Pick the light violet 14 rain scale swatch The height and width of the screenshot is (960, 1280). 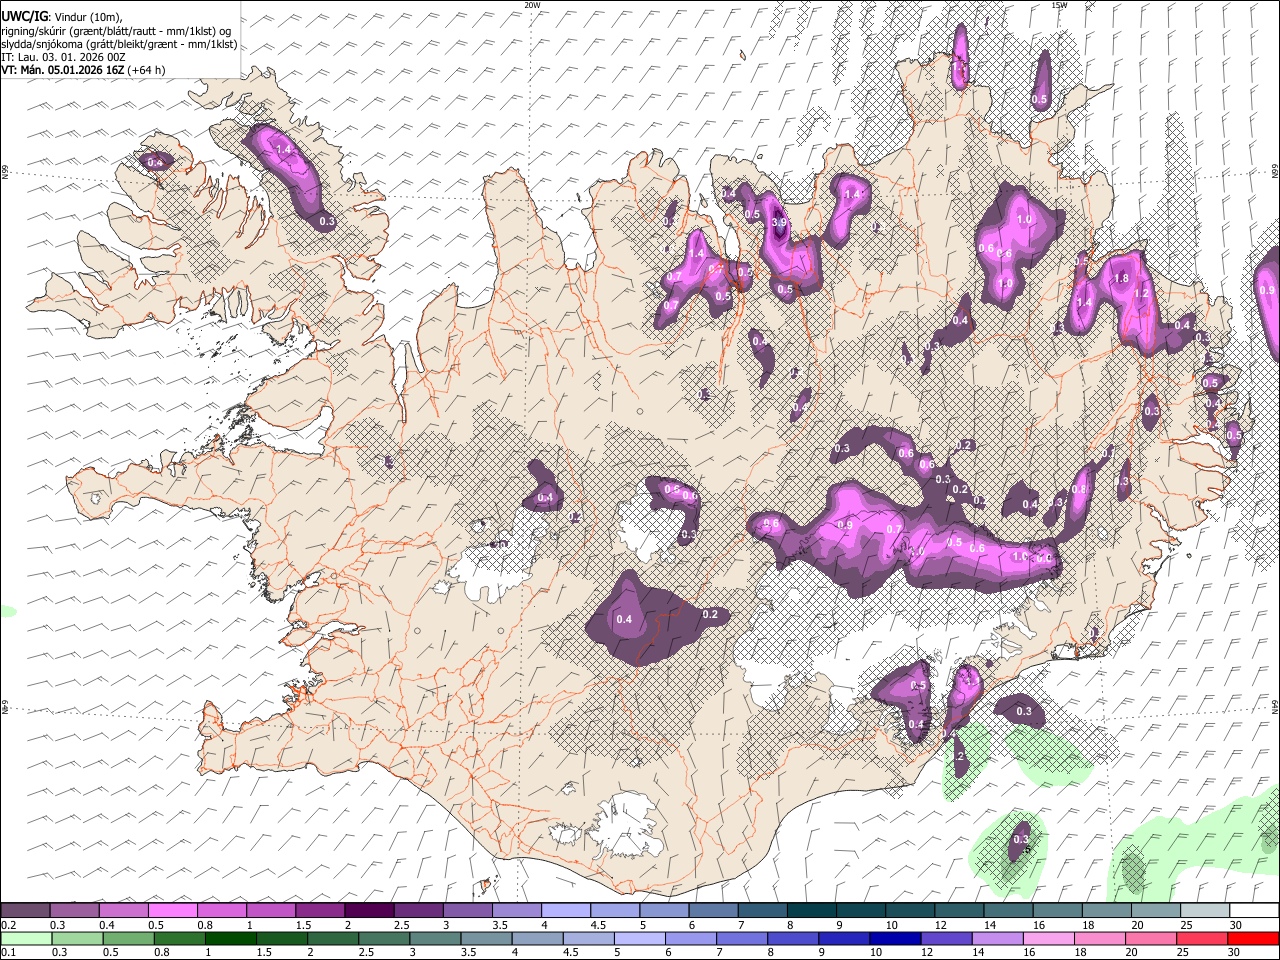(996, 939)
